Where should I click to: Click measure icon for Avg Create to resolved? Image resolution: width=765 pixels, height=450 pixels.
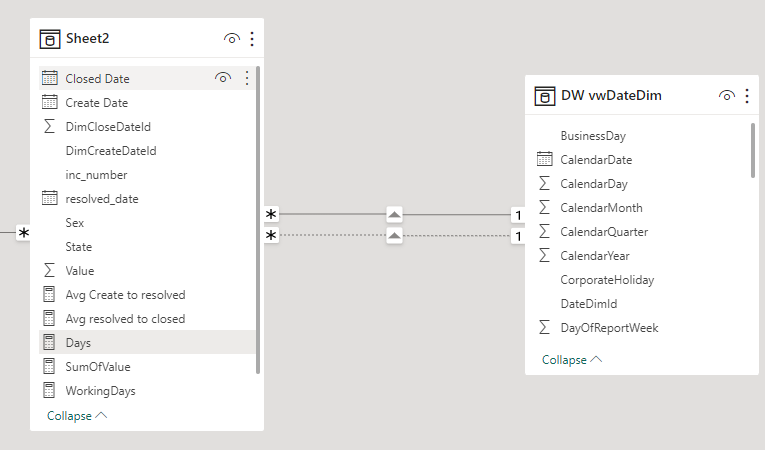[49, 294]
